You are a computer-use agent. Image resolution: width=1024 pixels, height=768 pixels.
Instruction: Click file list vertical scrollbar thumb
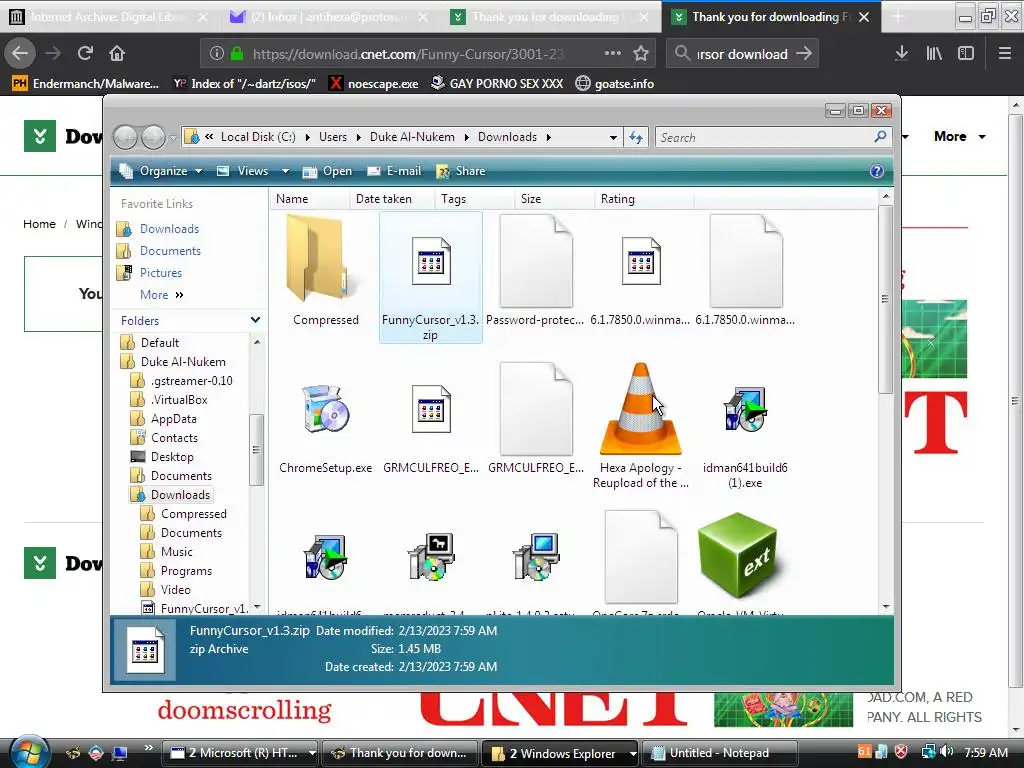[x=885, y=298]
